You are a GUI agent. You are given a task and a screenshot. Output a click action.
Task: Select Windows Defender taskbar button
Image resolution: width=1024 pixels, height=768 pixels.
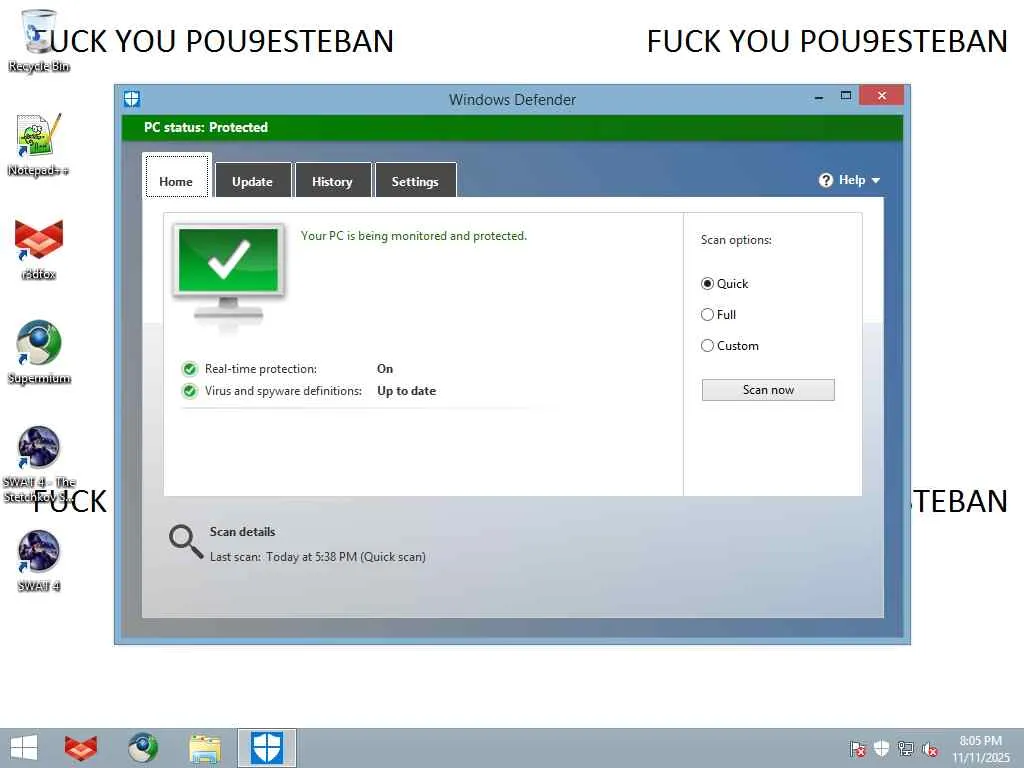click(267, 748)
